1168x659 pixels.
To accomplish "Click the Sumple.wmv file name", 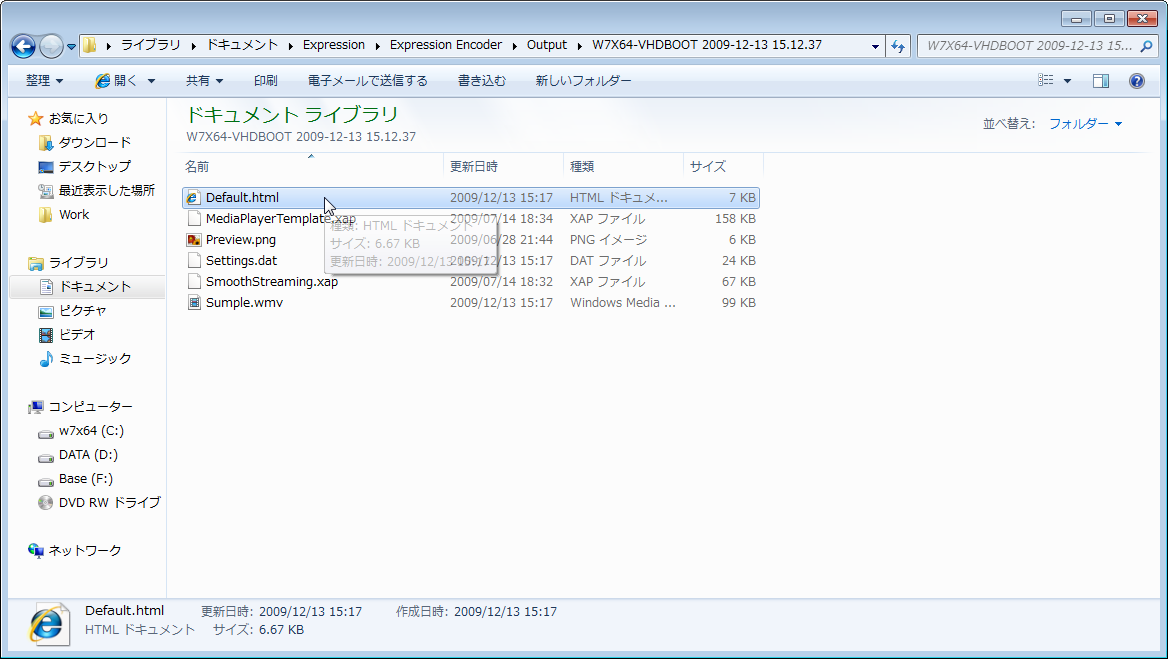I will pos(244,302).
